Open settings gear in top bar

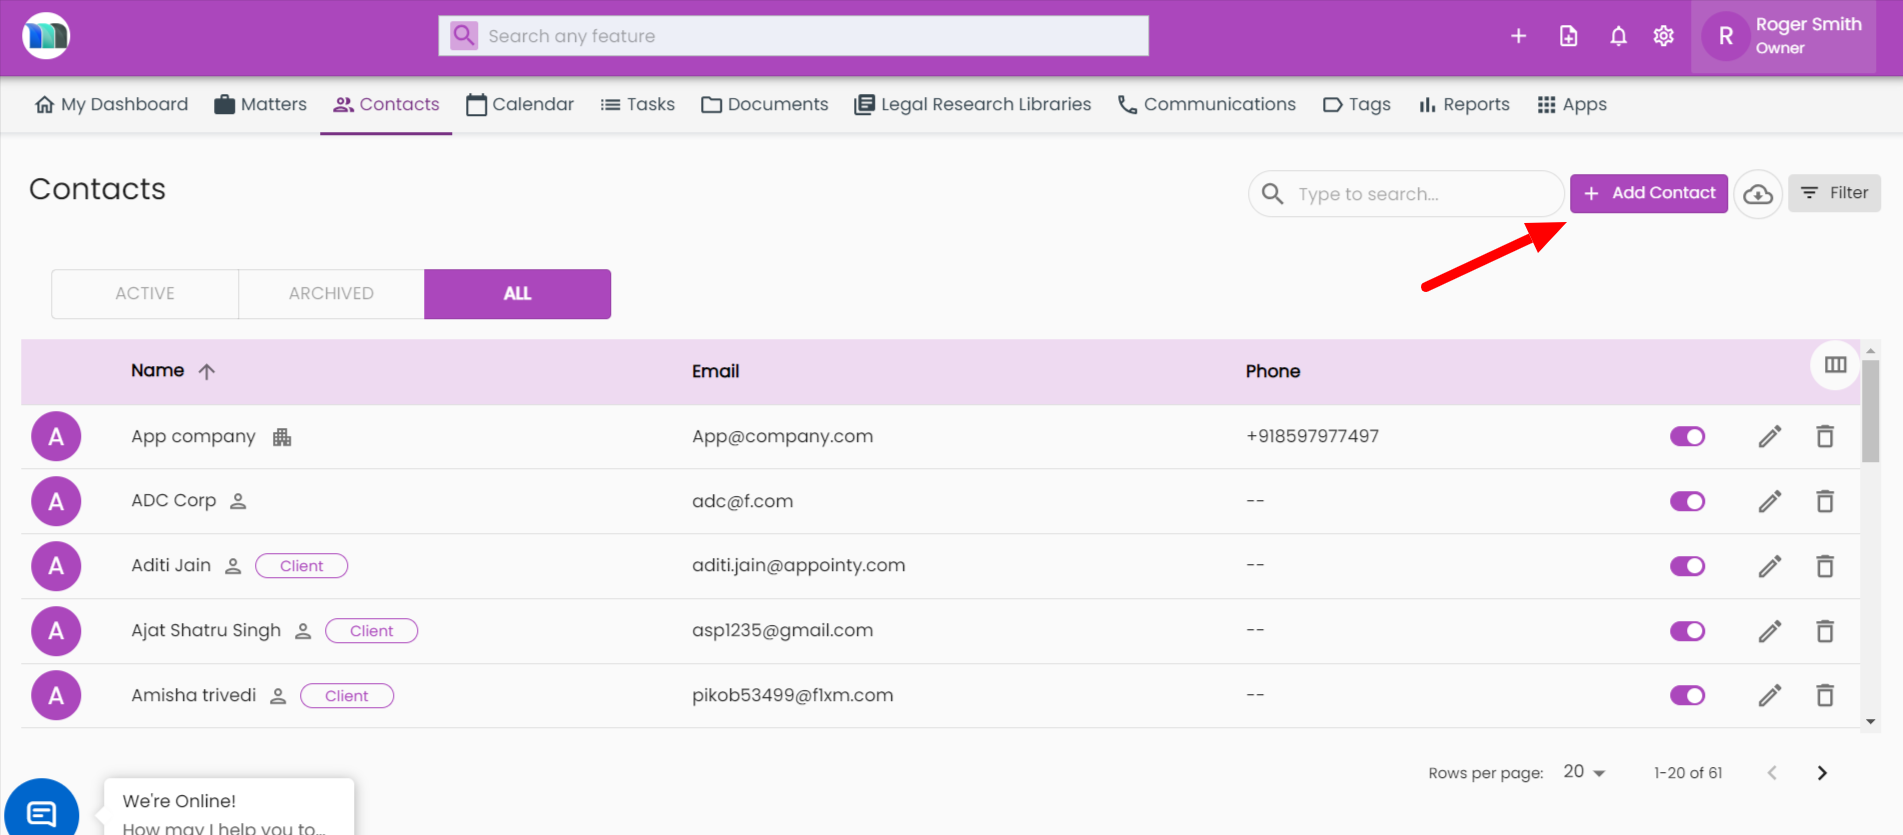pyautogui.click(x=1663, y=37)
